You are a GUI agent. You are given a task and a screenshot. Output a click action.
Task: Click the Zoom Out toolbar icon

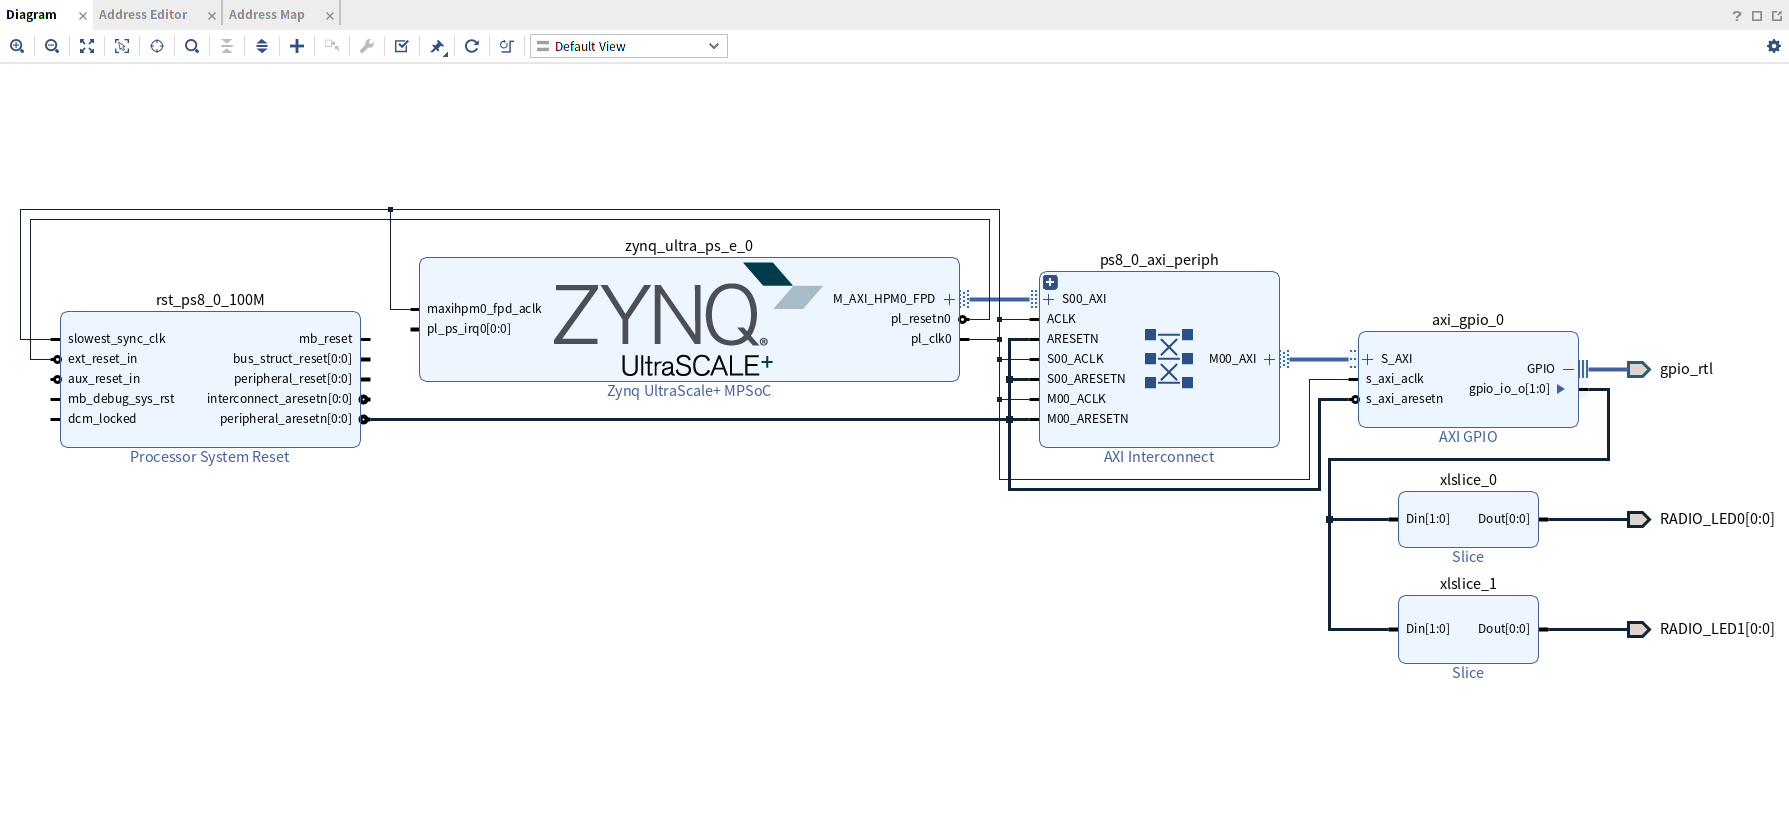pyautogui.click(x=52, y=46)
